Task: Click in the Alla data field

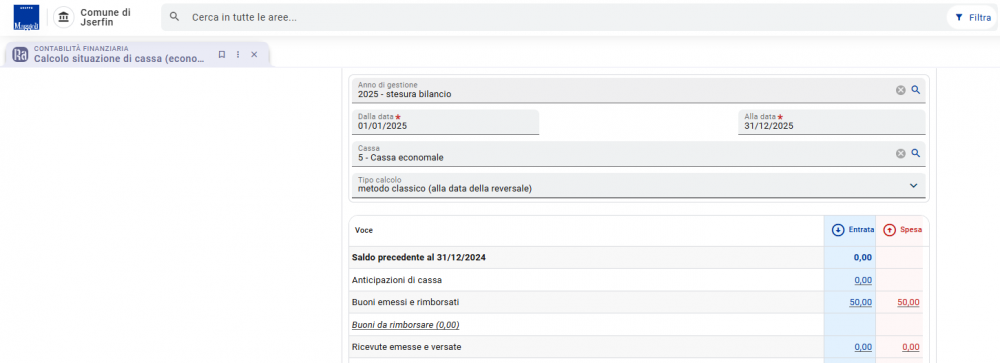Action: (x=832, y=122)
